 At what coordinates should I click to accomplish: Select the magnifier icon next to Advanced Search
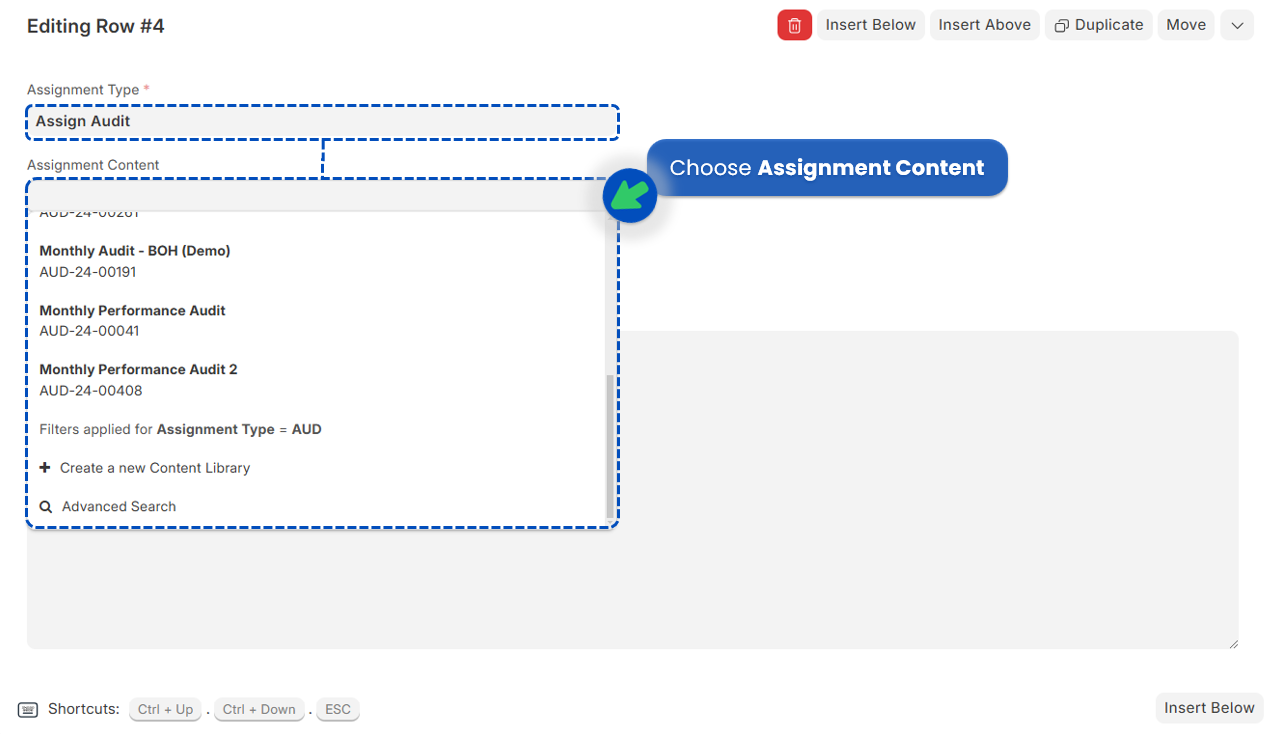[46, 506]
